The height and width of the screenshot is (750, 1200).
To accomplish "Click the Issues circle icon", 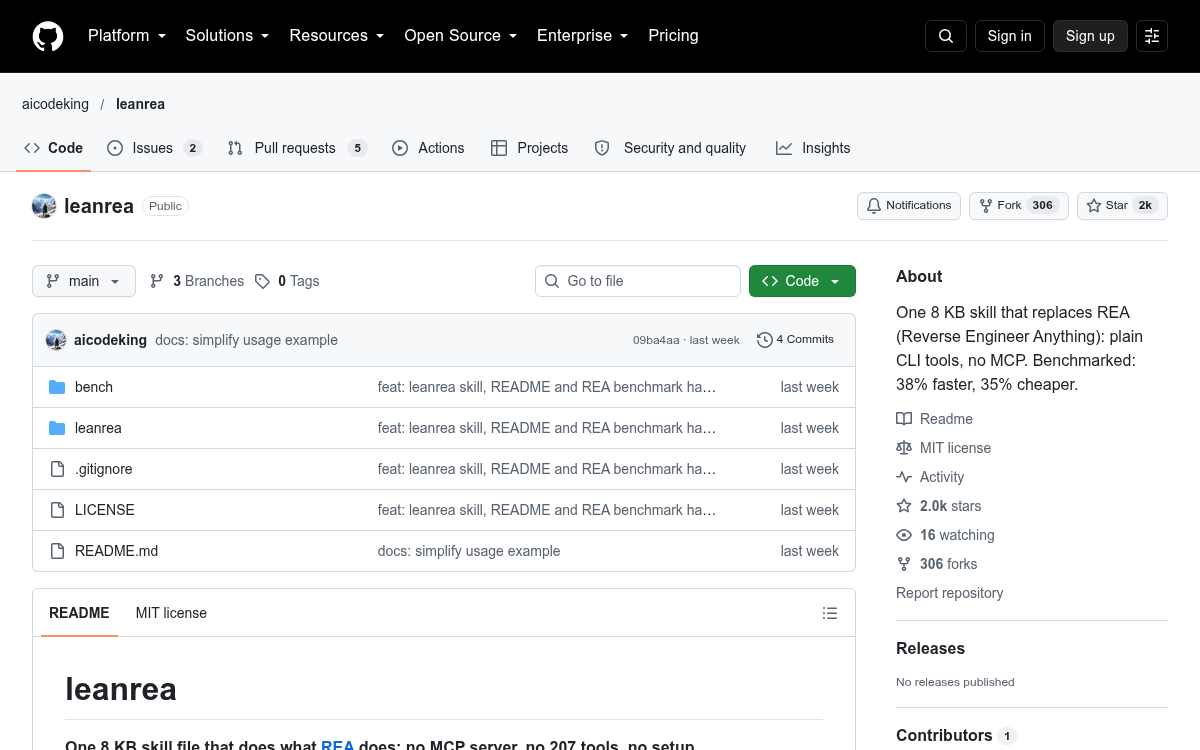I will [x=115, y=148].
